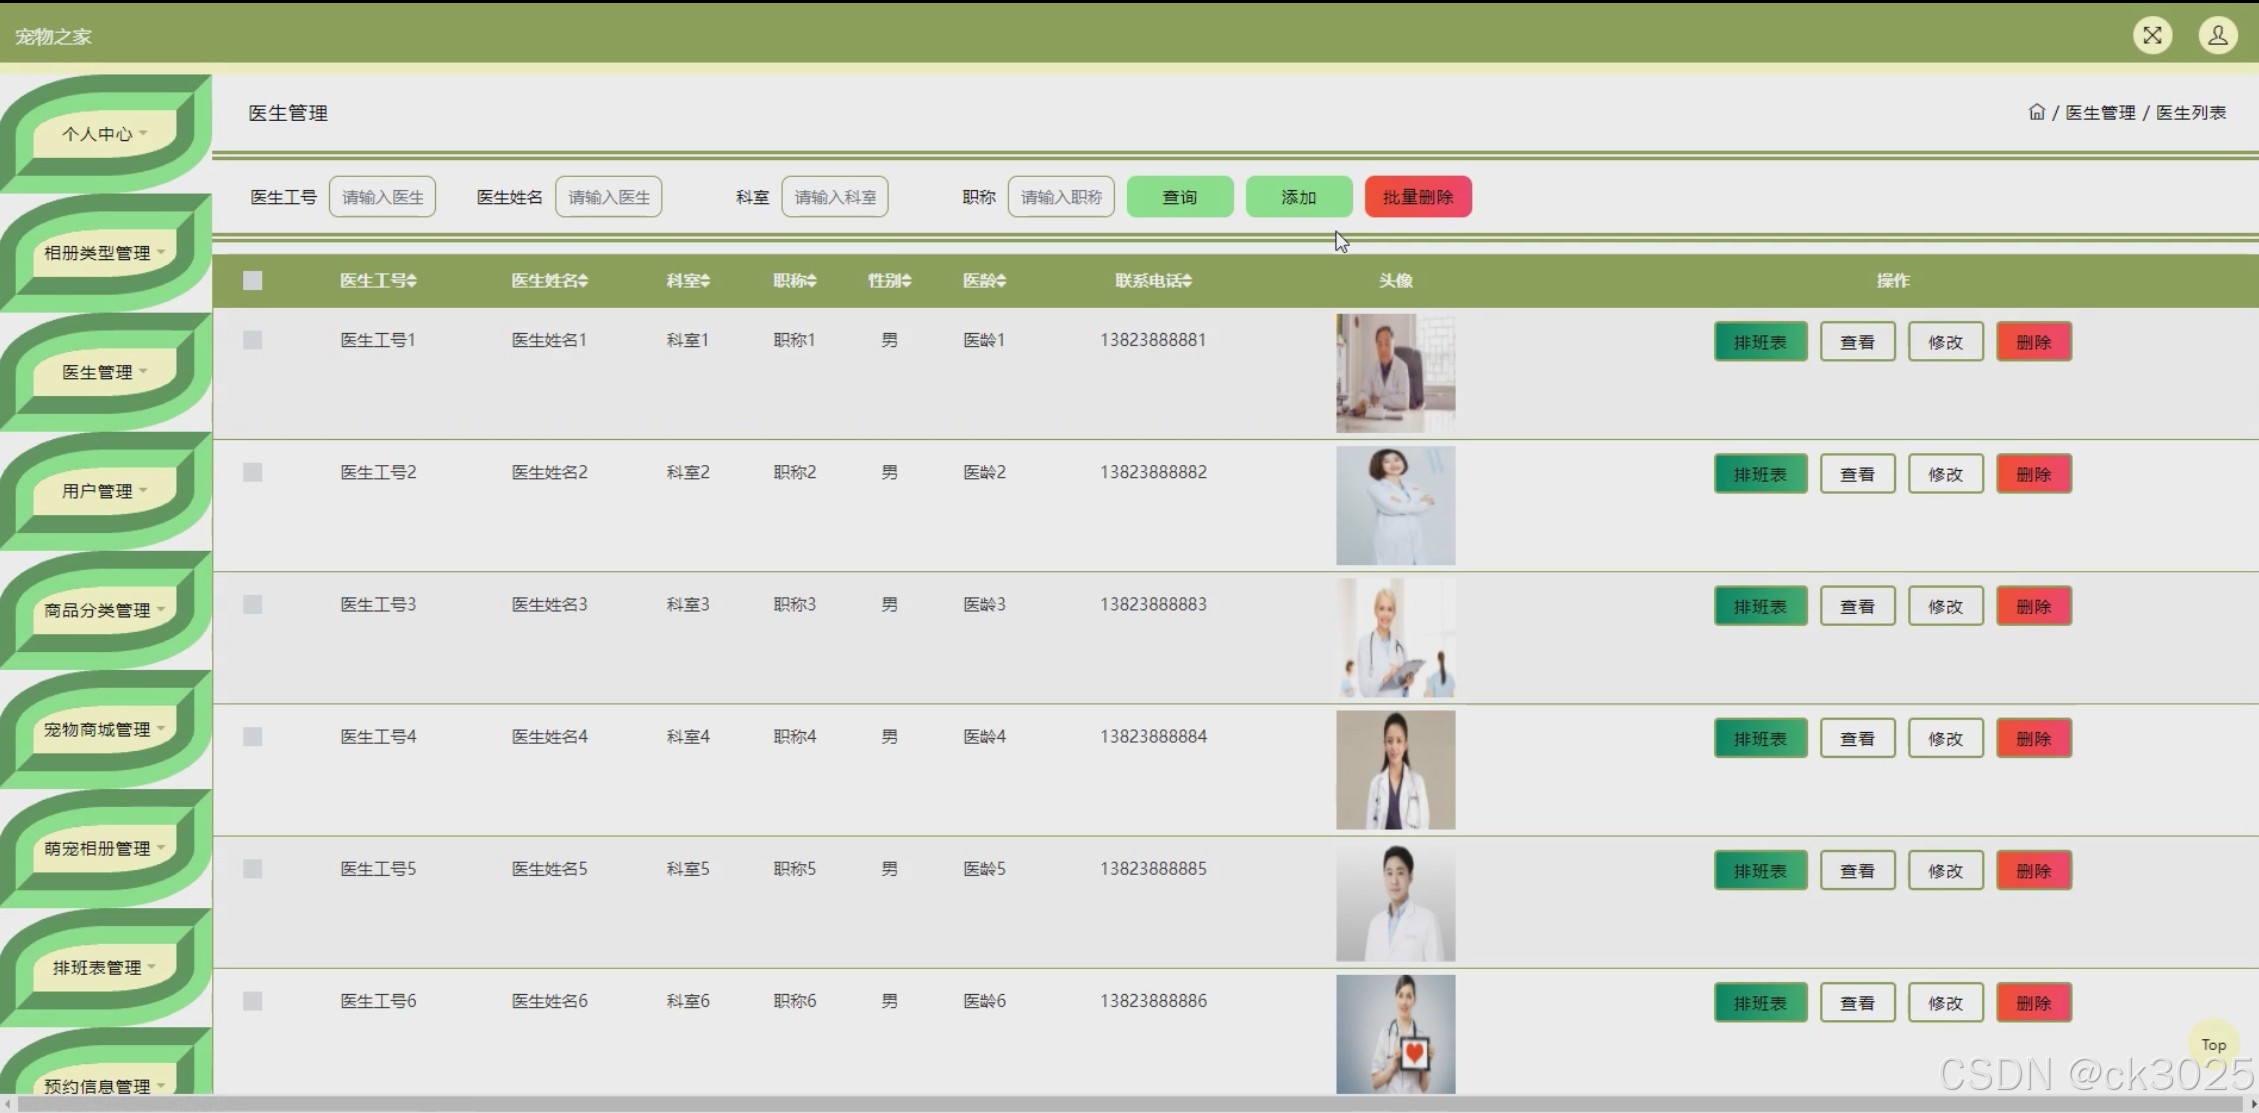Screen dimensions: 2259x1113
Task: Click 排班表 button for 医生工号2
Action: click(x=1759, y=474)
